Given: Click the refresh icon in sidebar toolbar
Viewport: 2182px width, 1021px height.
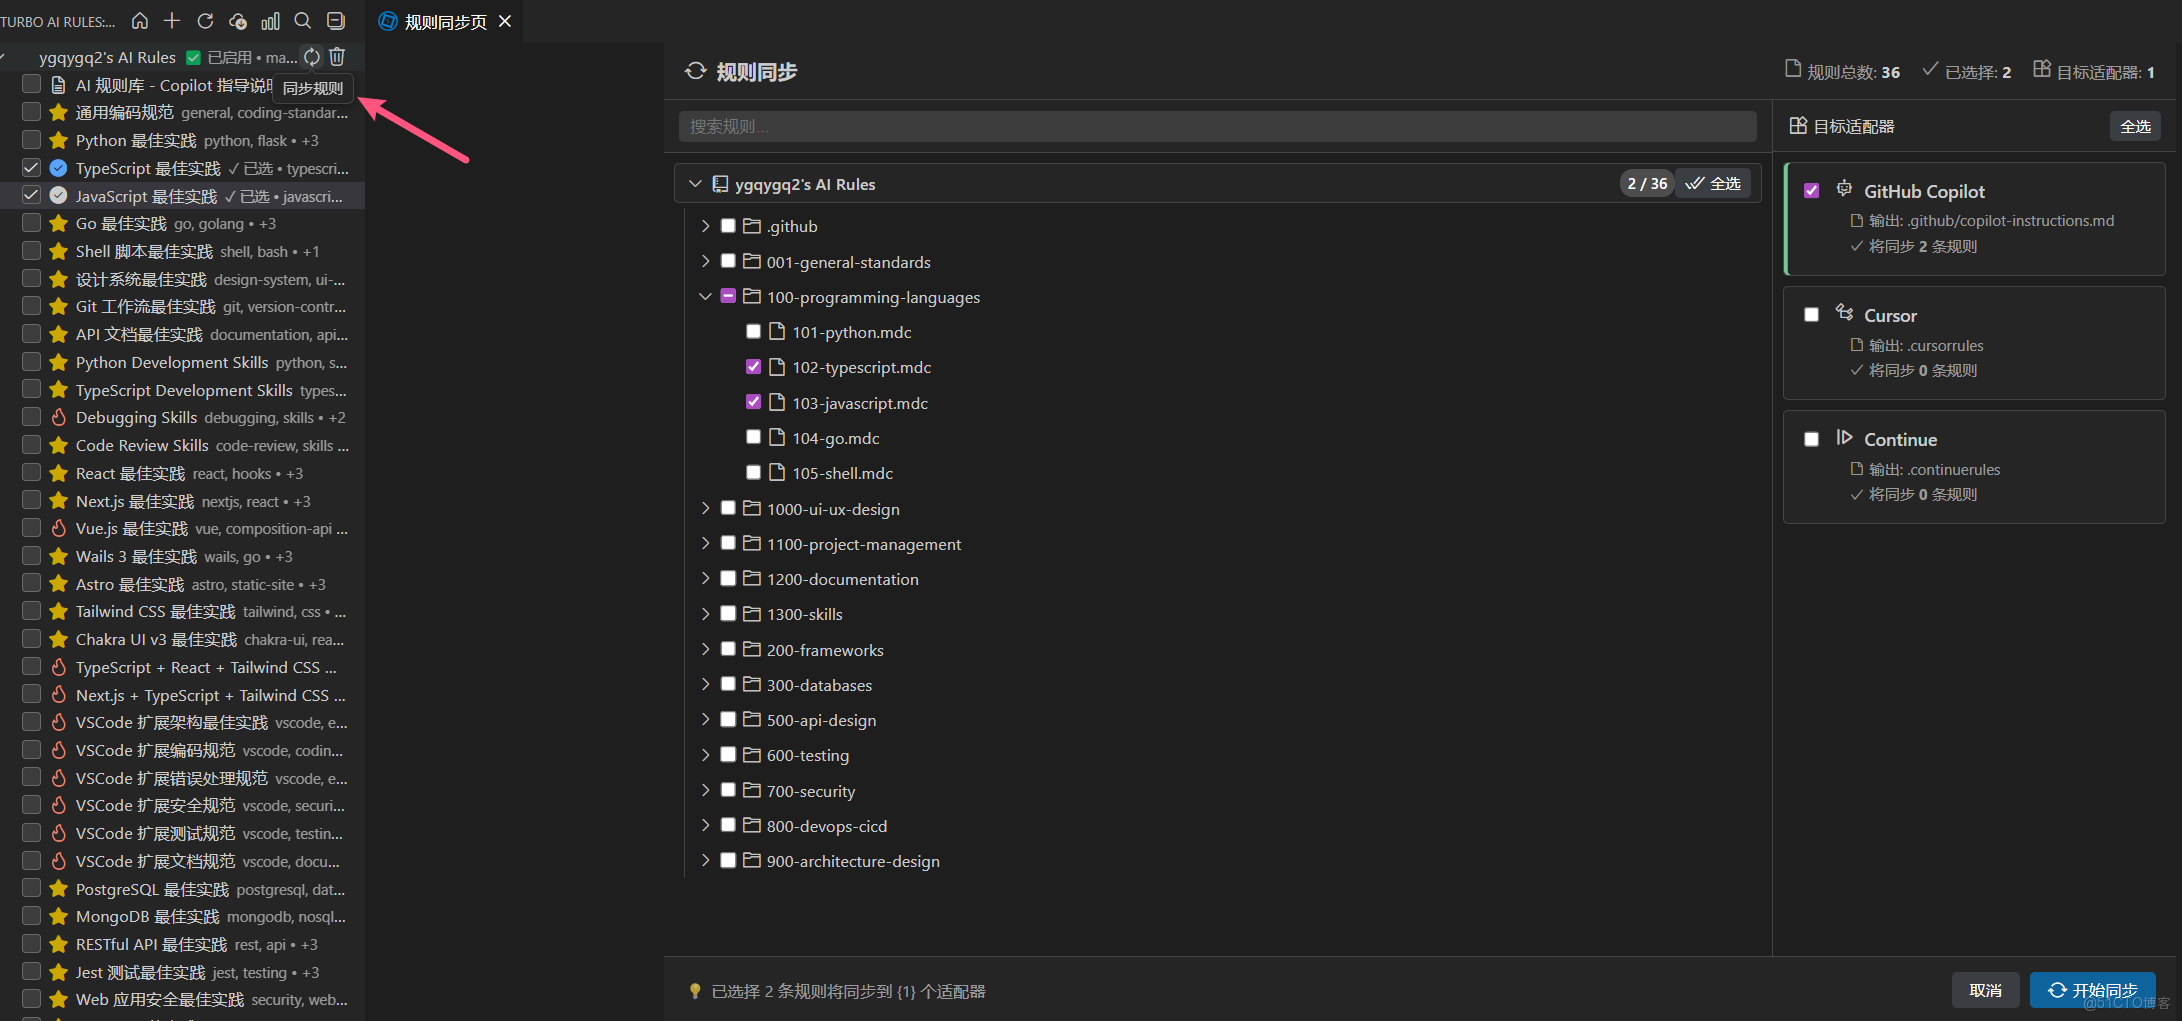Looking at the screenshot, I should (205, 21).
